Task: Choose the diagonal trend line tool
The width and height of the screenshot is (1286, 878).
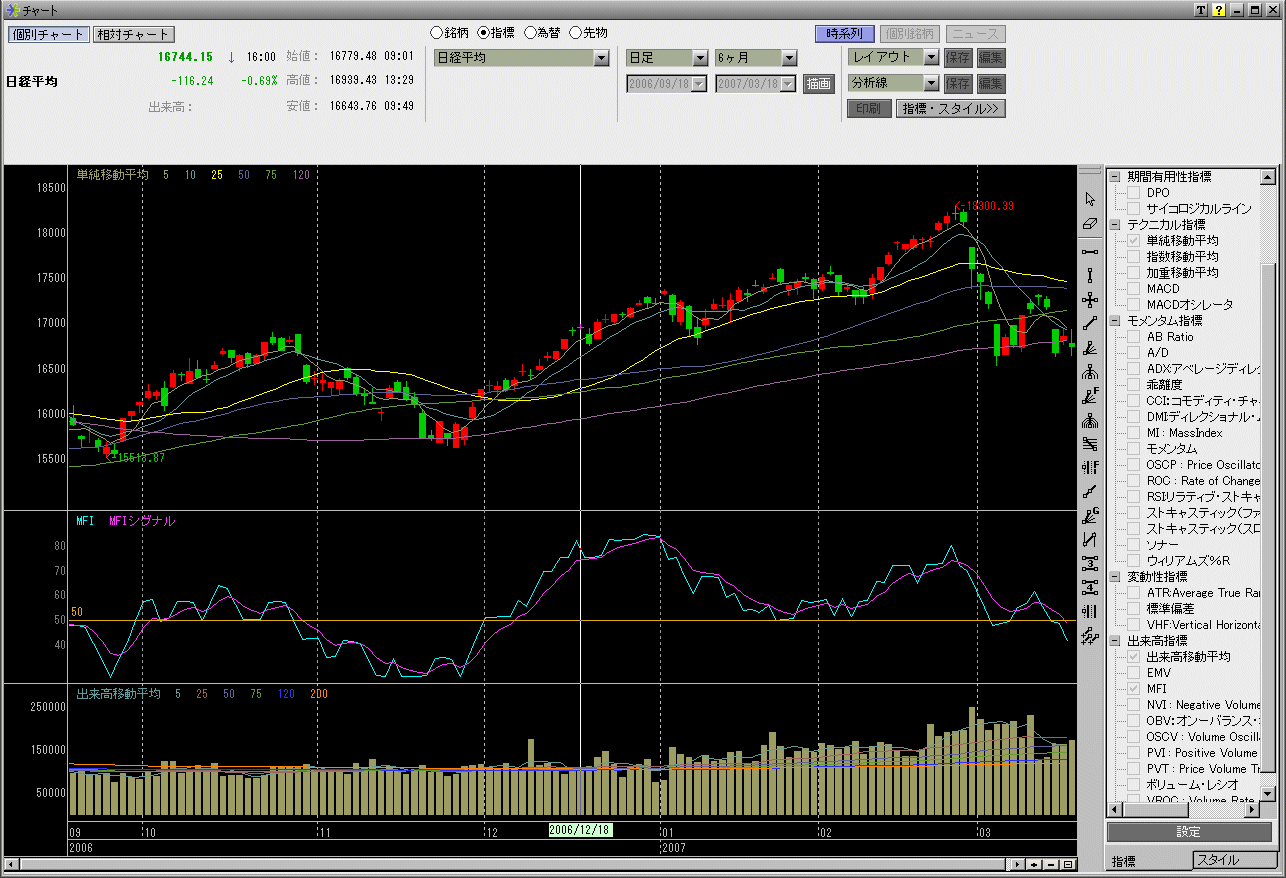Action: tap(1090, 323)
